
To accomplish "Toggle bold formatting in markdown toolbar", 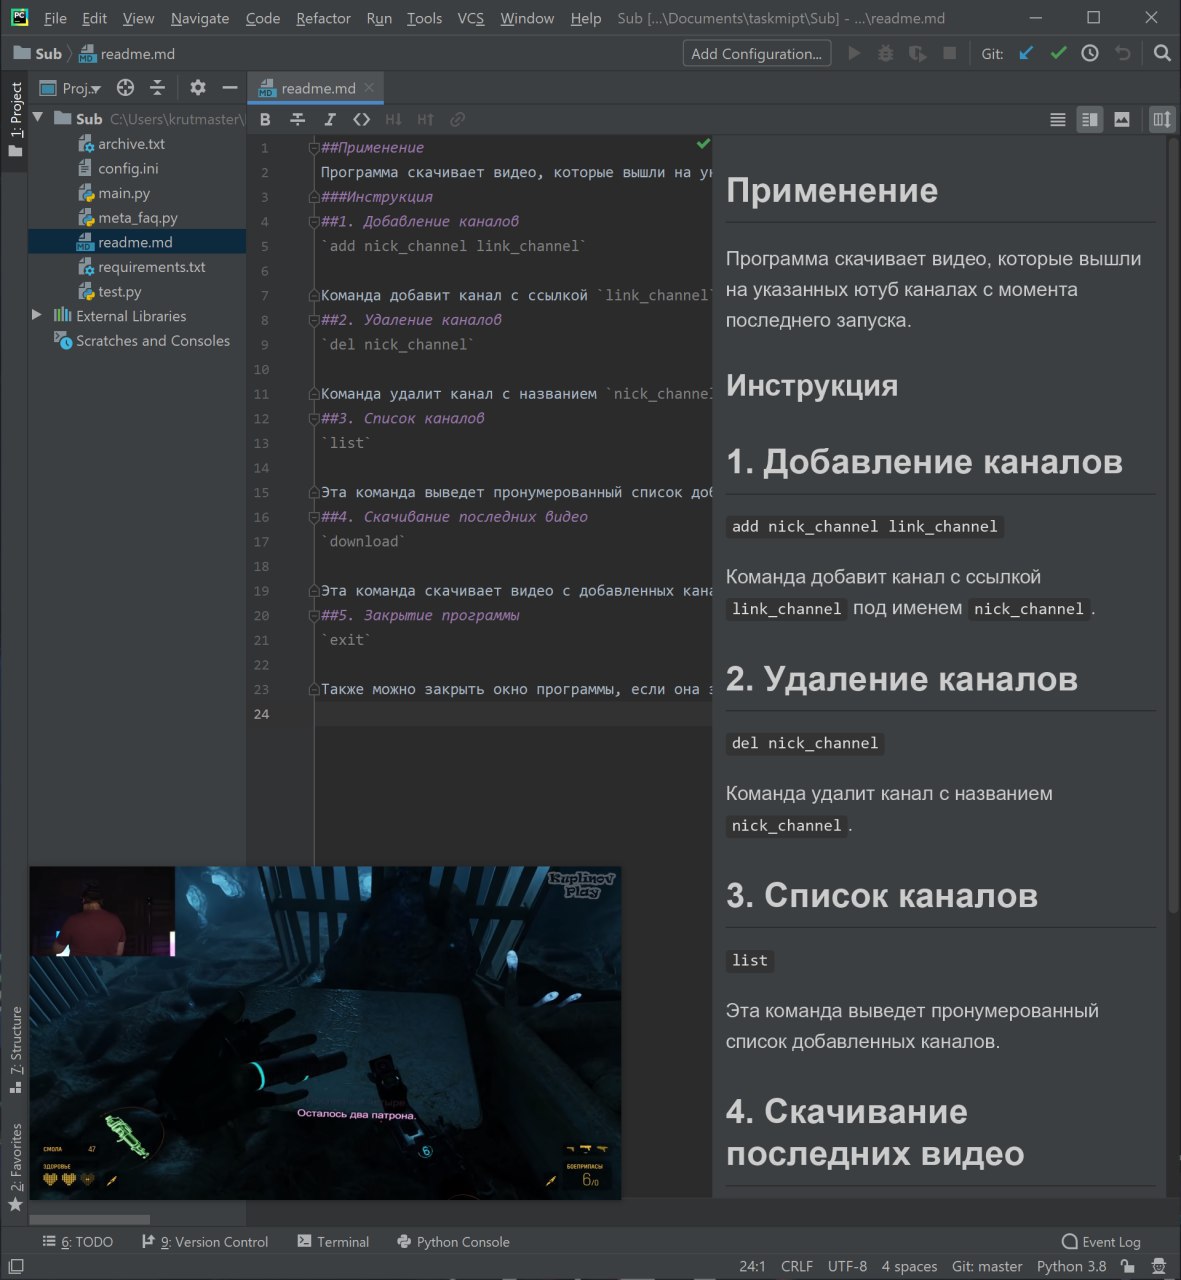I will point(265,119).
